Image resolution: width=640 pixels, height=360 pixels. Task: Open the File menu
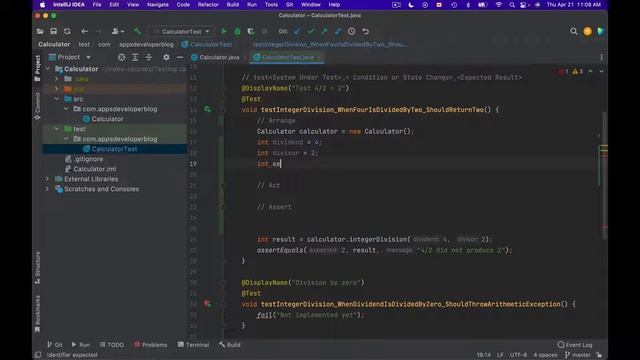[x=97, y=5]
